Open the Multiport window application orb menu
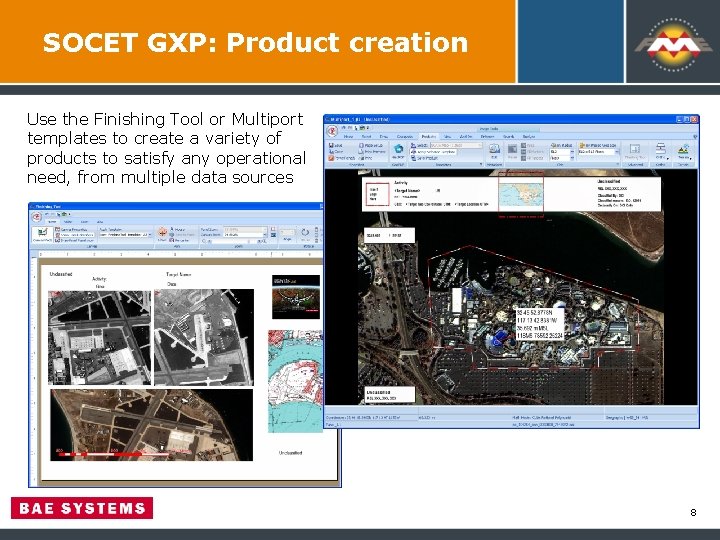This screenshot has width=720, height=540. 332,131
